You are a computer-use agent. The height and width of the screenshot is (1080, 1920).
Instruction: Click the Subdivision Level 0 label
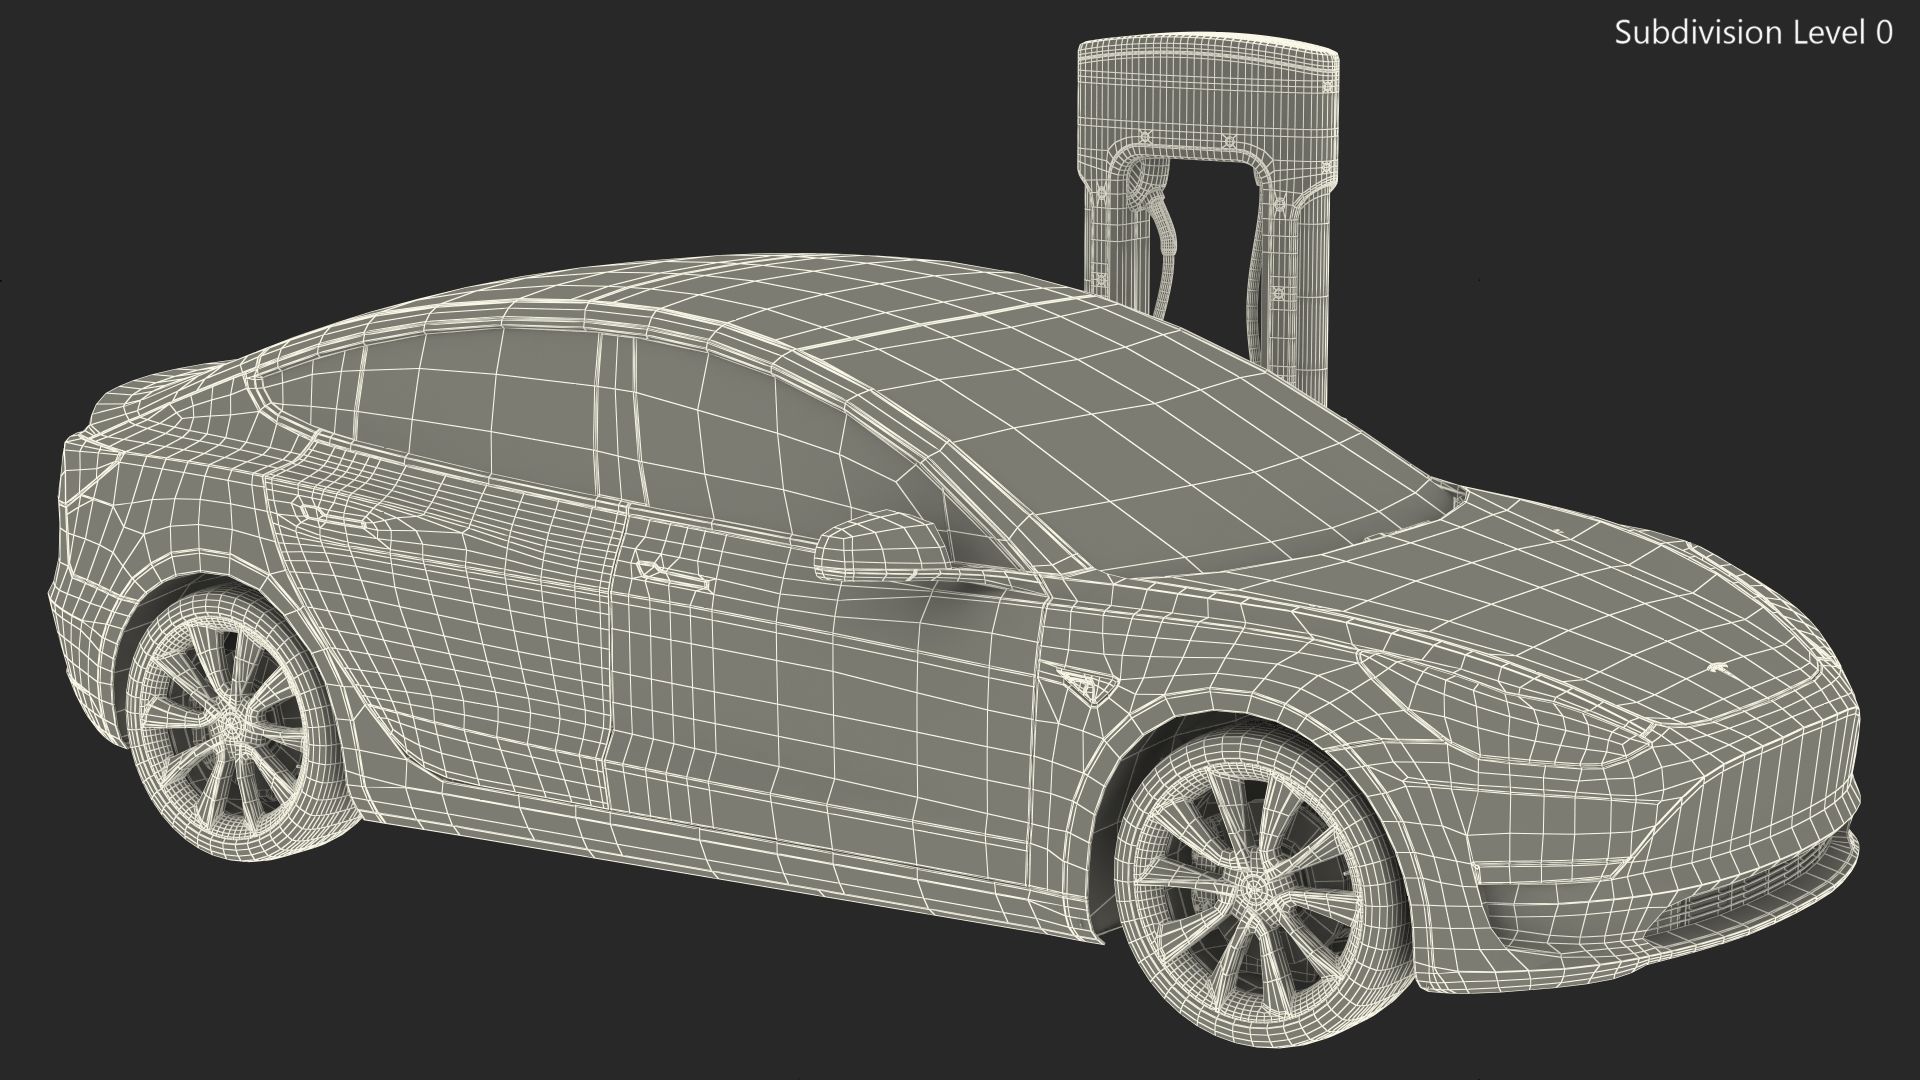(x=1753, y=33)
